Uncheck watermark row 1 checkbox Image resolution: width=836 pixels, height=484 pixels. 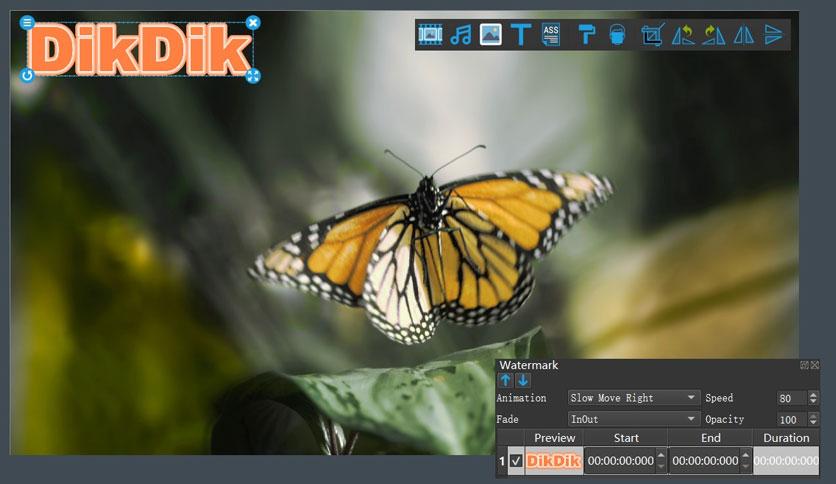click(516, 461)
